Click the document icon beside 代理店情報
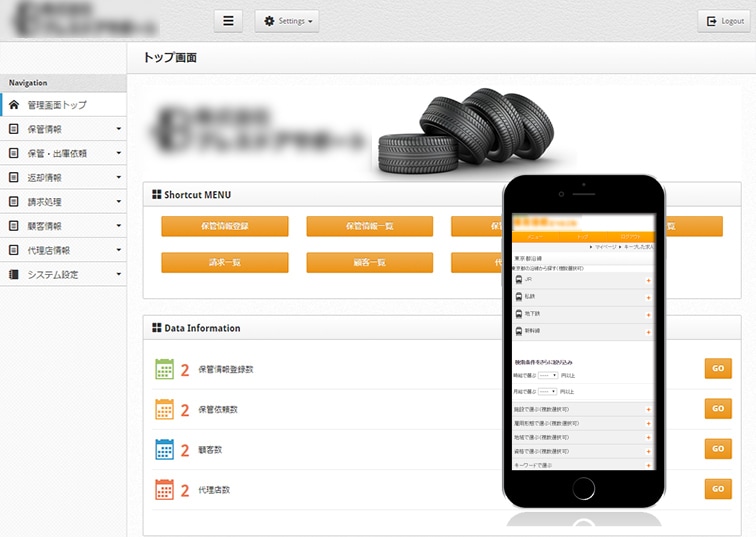 coord(14,250)
